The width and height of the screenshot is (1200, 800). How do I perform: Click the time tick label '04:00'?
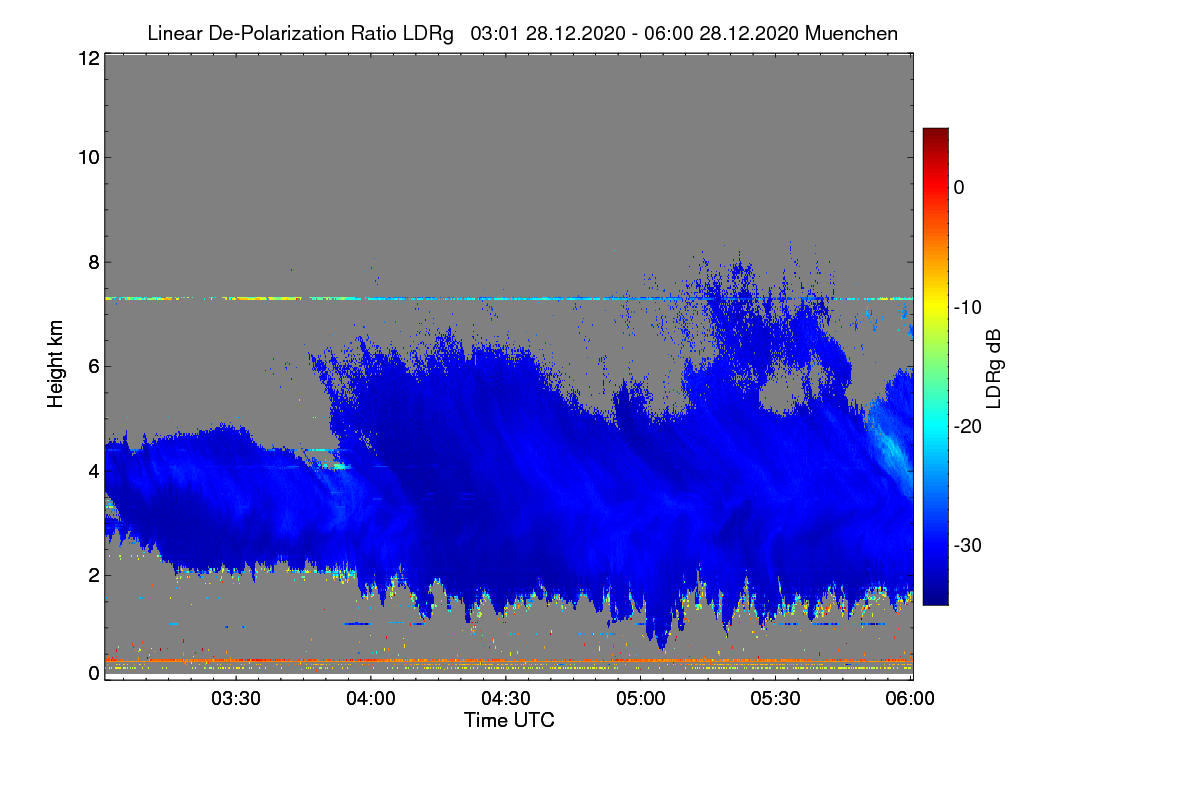[371, 699]
